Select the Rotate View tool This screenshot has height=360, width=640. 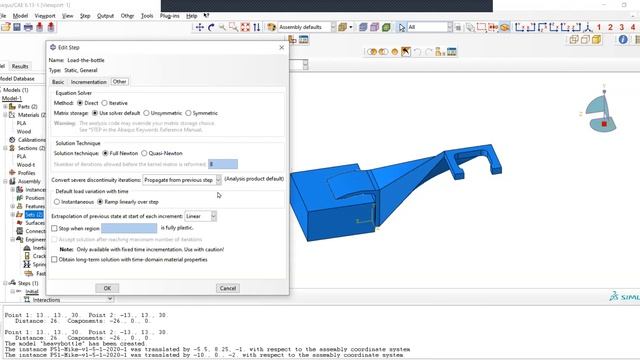pyautogui.click(x=211, y=27)
